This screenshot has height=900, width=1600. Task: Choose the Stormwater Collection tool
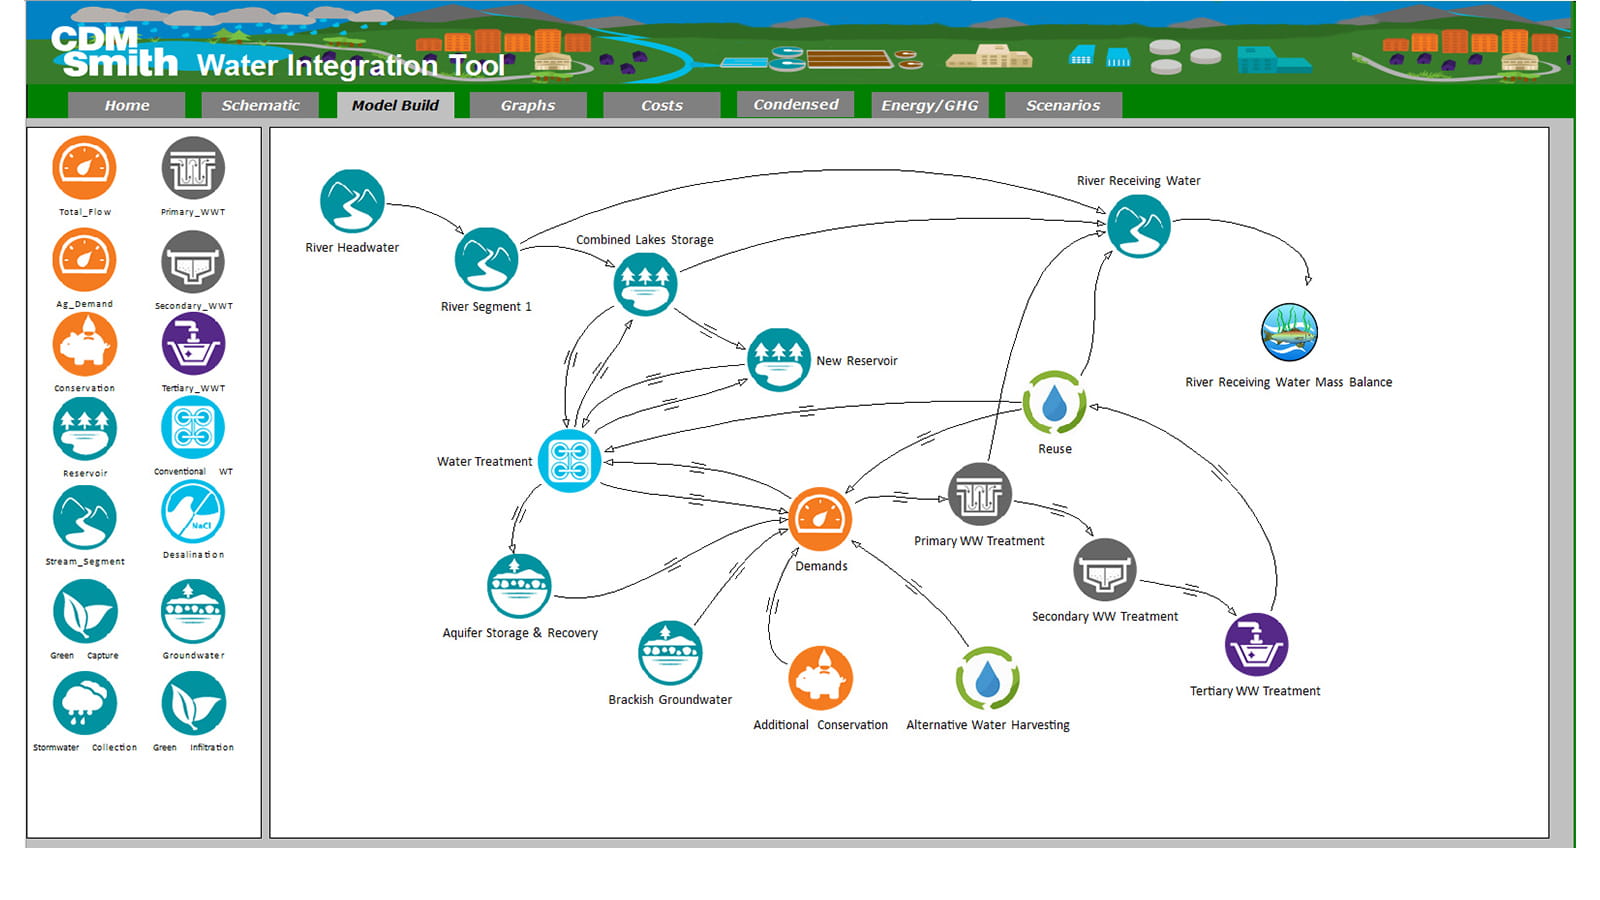(85, 703)
